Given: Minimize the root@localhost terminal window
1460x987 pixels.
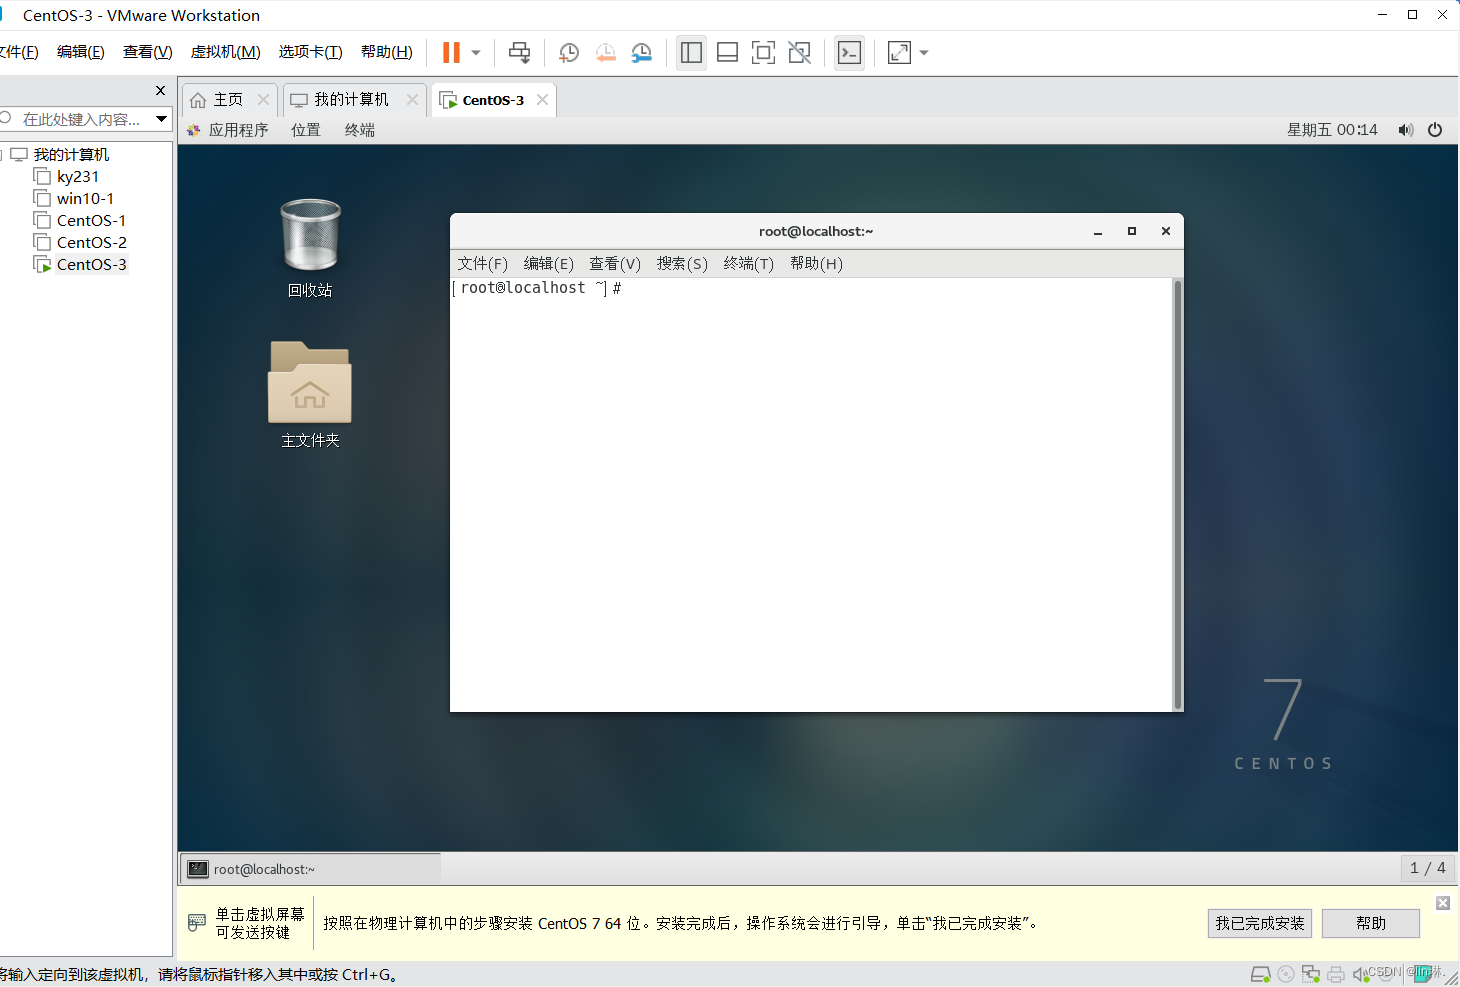Looking at the screenshot, I should coord(1098,231).
